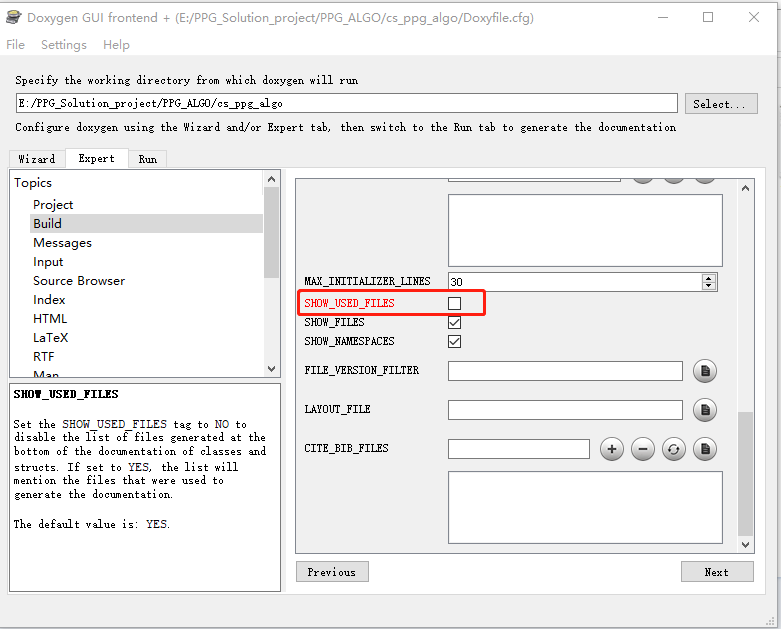
Task: Click the LAYOUT_FILE label
Action: coord(337,409)
